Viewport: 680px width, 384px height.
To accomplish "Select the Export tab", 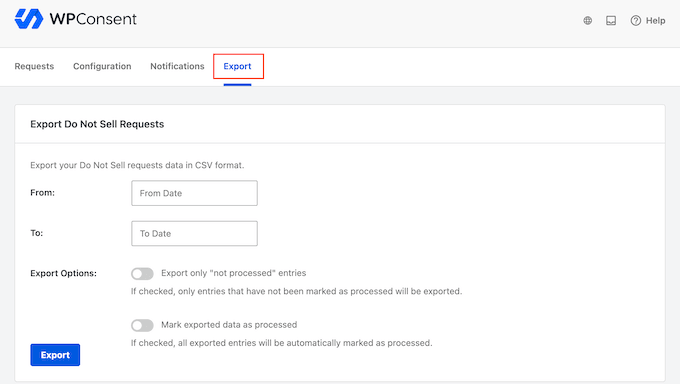I will [x=237, y=66].
